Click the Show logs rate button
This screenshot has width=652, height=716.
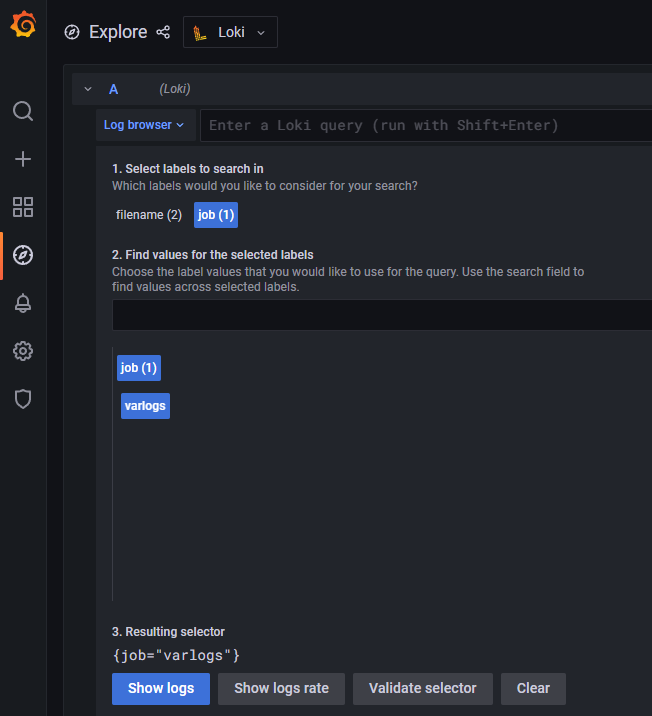click(x=281, y=689)
